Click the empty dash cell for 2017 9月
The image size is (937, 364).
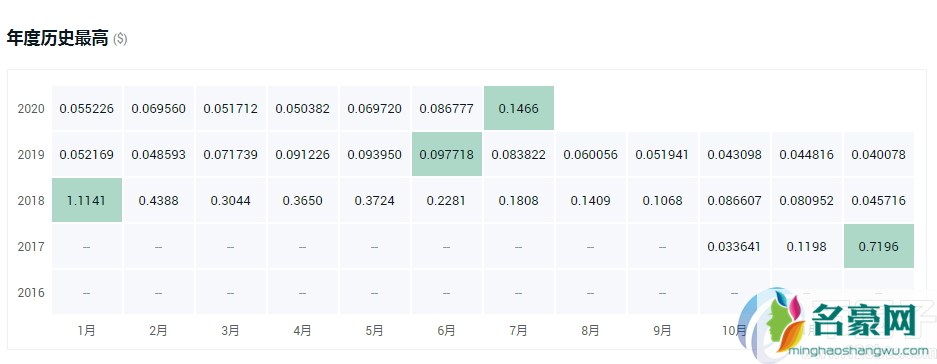[x=663, y=246]
